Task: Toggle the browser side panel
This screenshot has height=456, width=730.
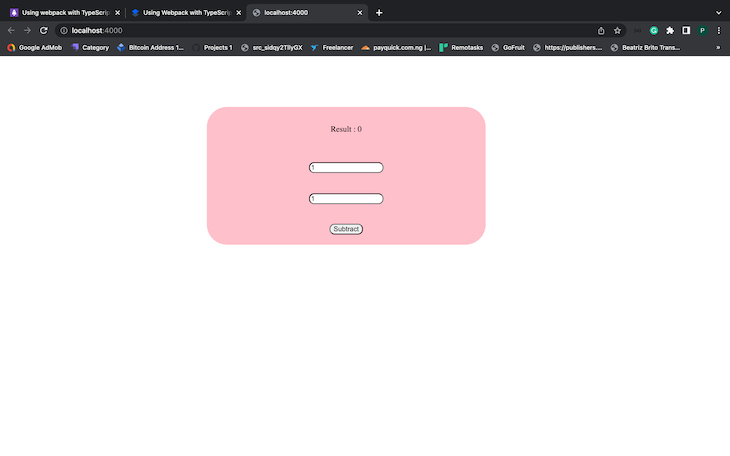Action: coord(686,30)
